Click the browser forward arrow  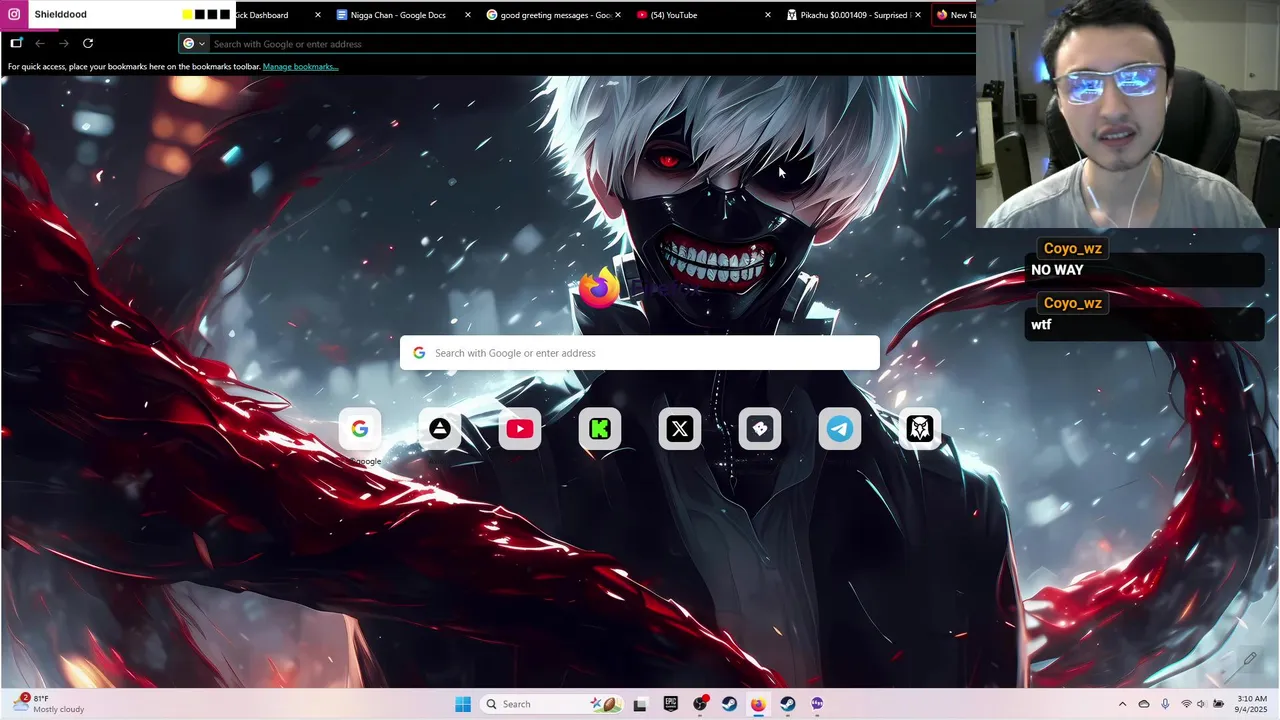(x=63, y=43)
